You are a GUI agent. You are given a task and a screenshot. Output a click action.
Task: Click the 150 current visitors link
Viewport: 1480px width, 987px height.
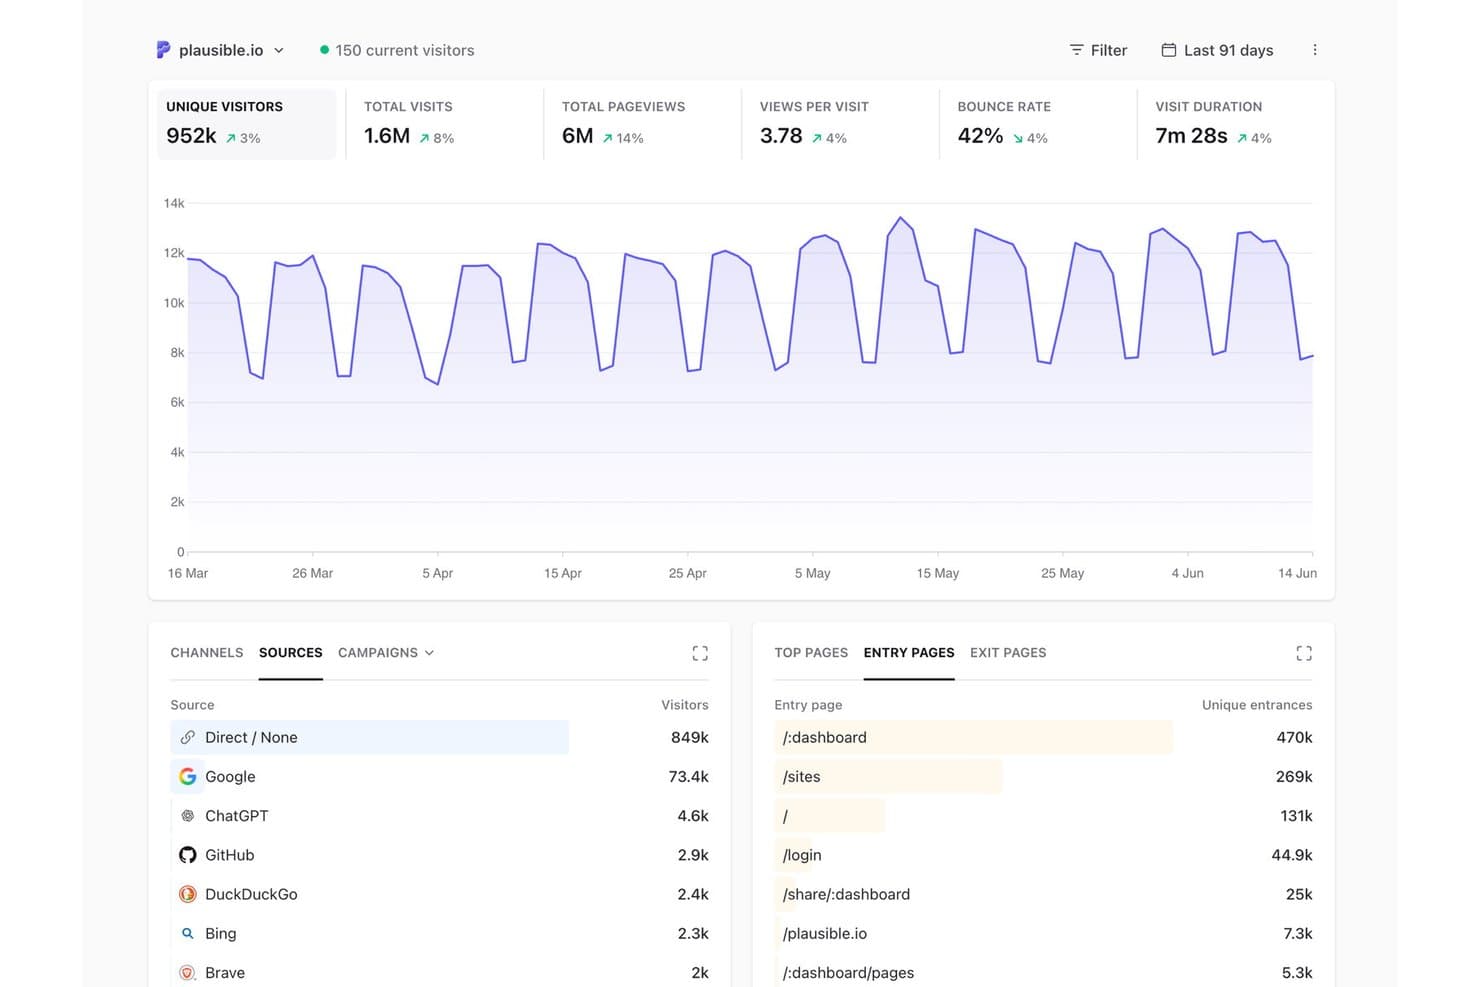pyautogui.click(x=397, y=50)
